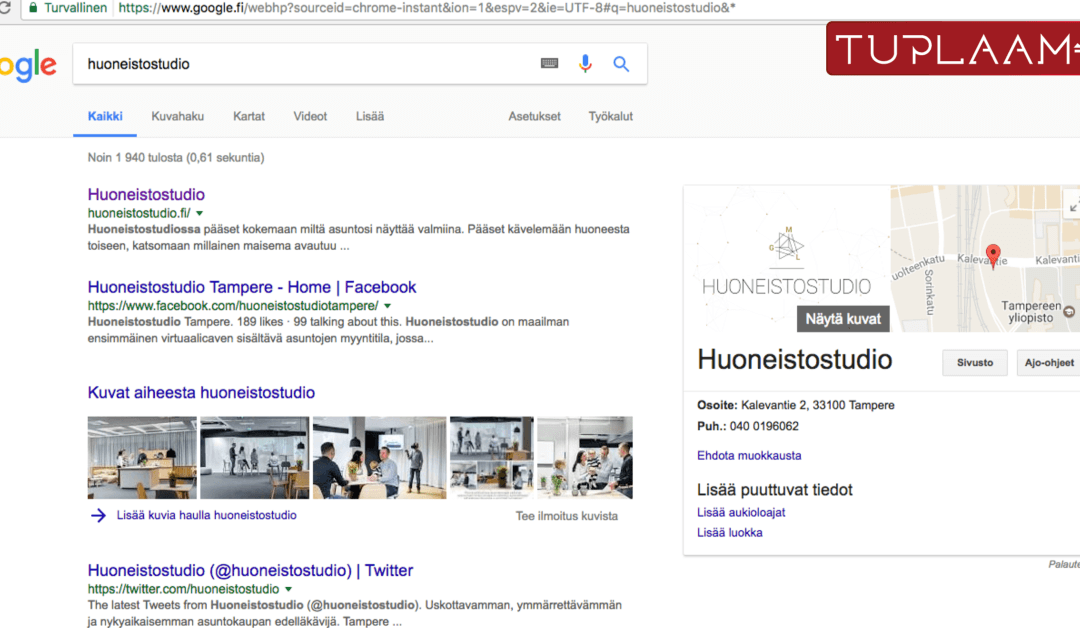
Task: Click the Google logo
Action: coord(28,66)
